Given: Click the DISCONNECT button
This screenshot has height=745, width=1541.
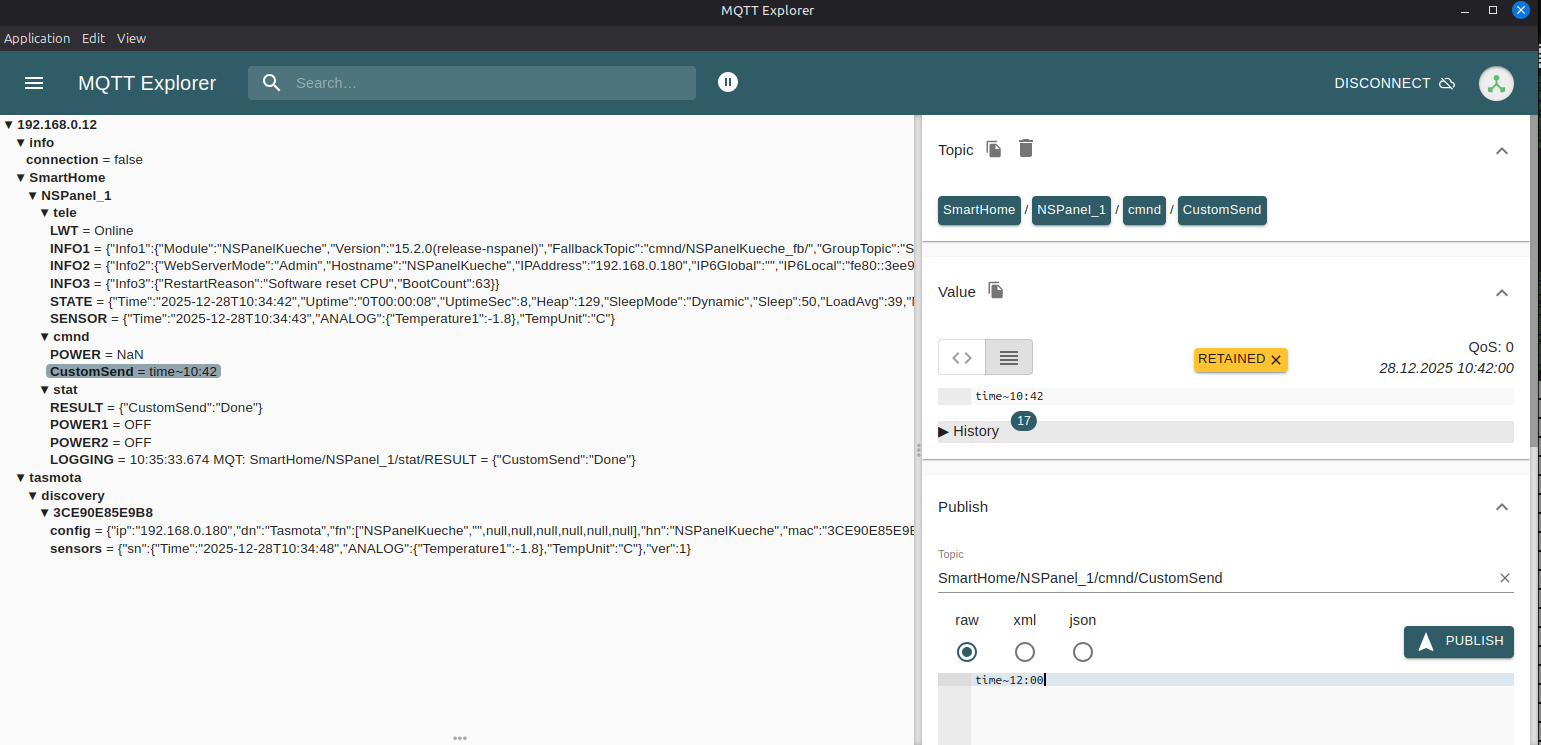Looking at the screenshot, I should (x=1394, y=83).
